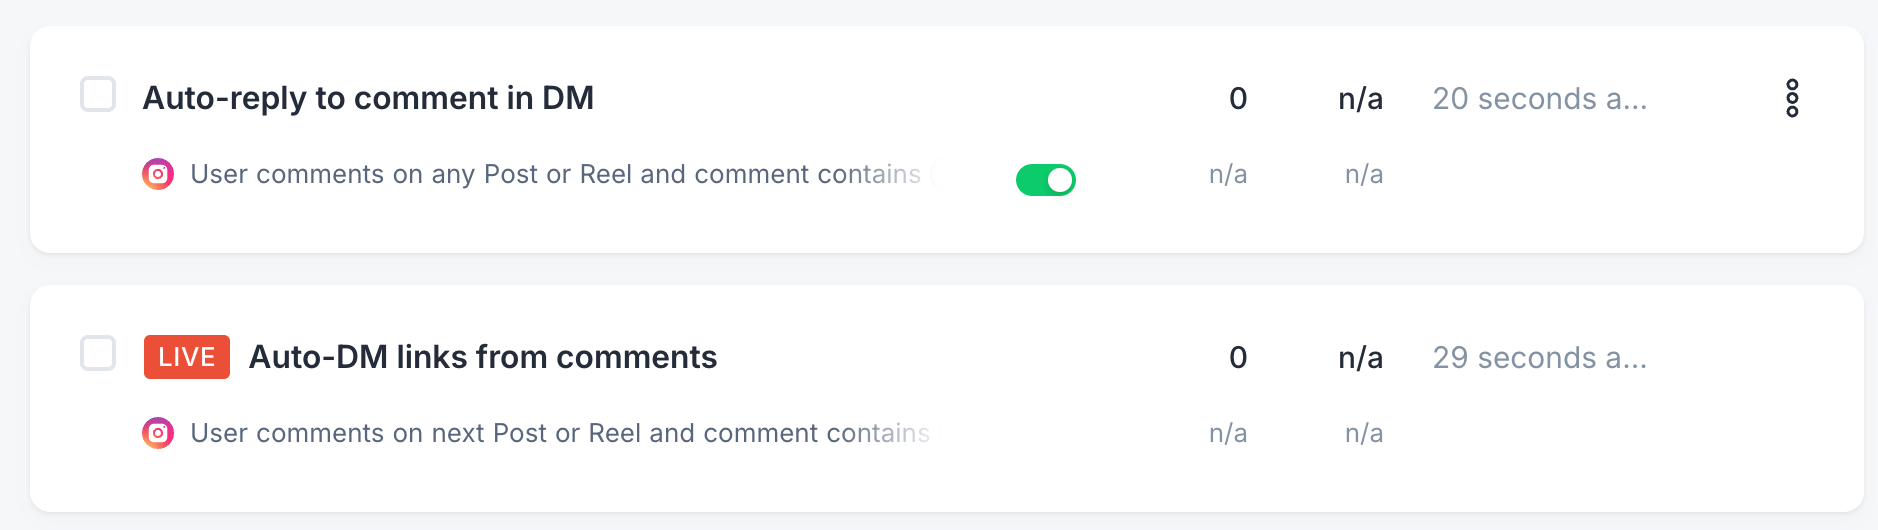Open the Auto-DM links from comments automation

click(x=483, y=357)
